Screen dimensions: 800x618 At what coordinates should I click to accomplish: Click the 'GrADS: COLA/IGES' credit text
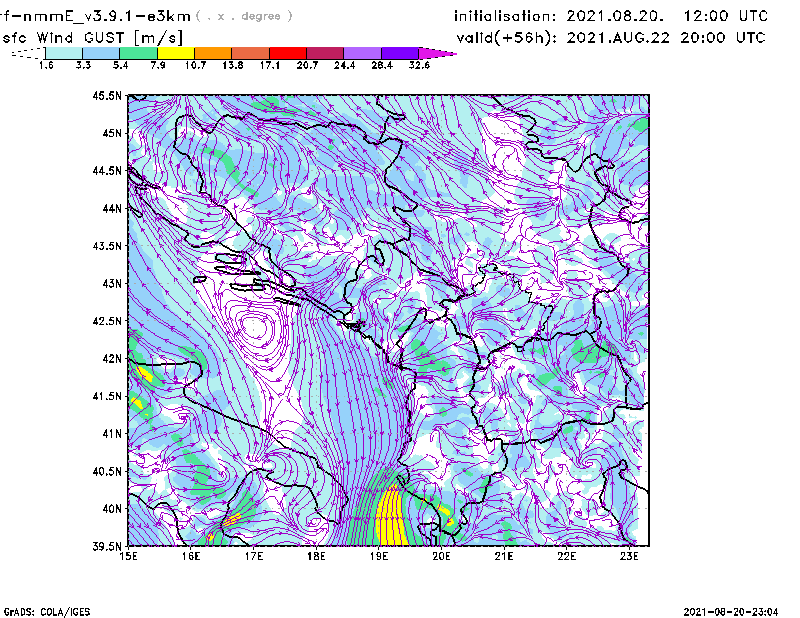46,612
